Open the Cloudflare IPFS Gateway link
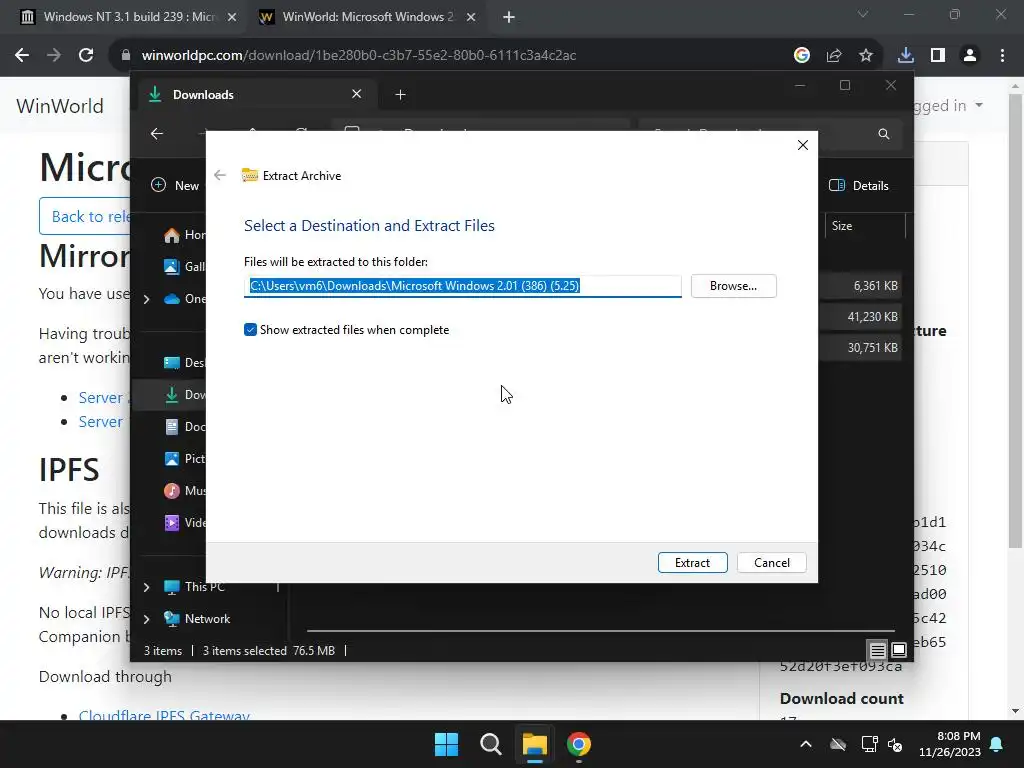Viewport: 1024px width, 768px height. click(165, 716)
